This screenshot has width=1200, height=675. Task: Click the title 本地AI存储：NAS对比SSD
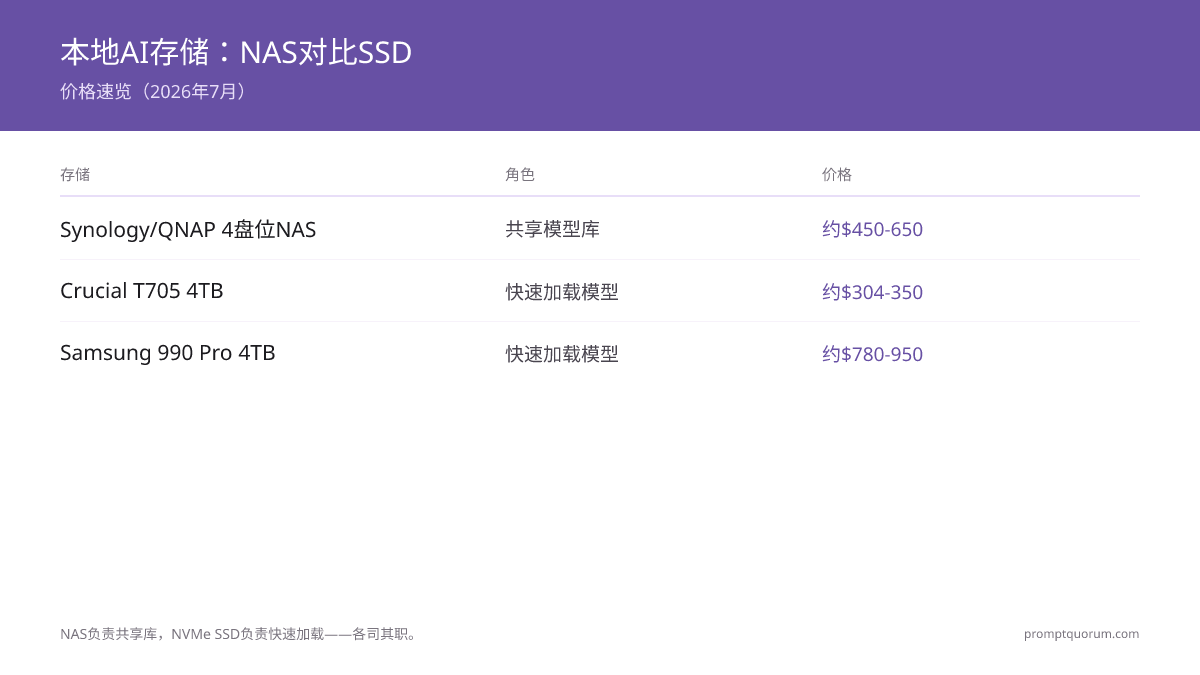coord(236,52)
